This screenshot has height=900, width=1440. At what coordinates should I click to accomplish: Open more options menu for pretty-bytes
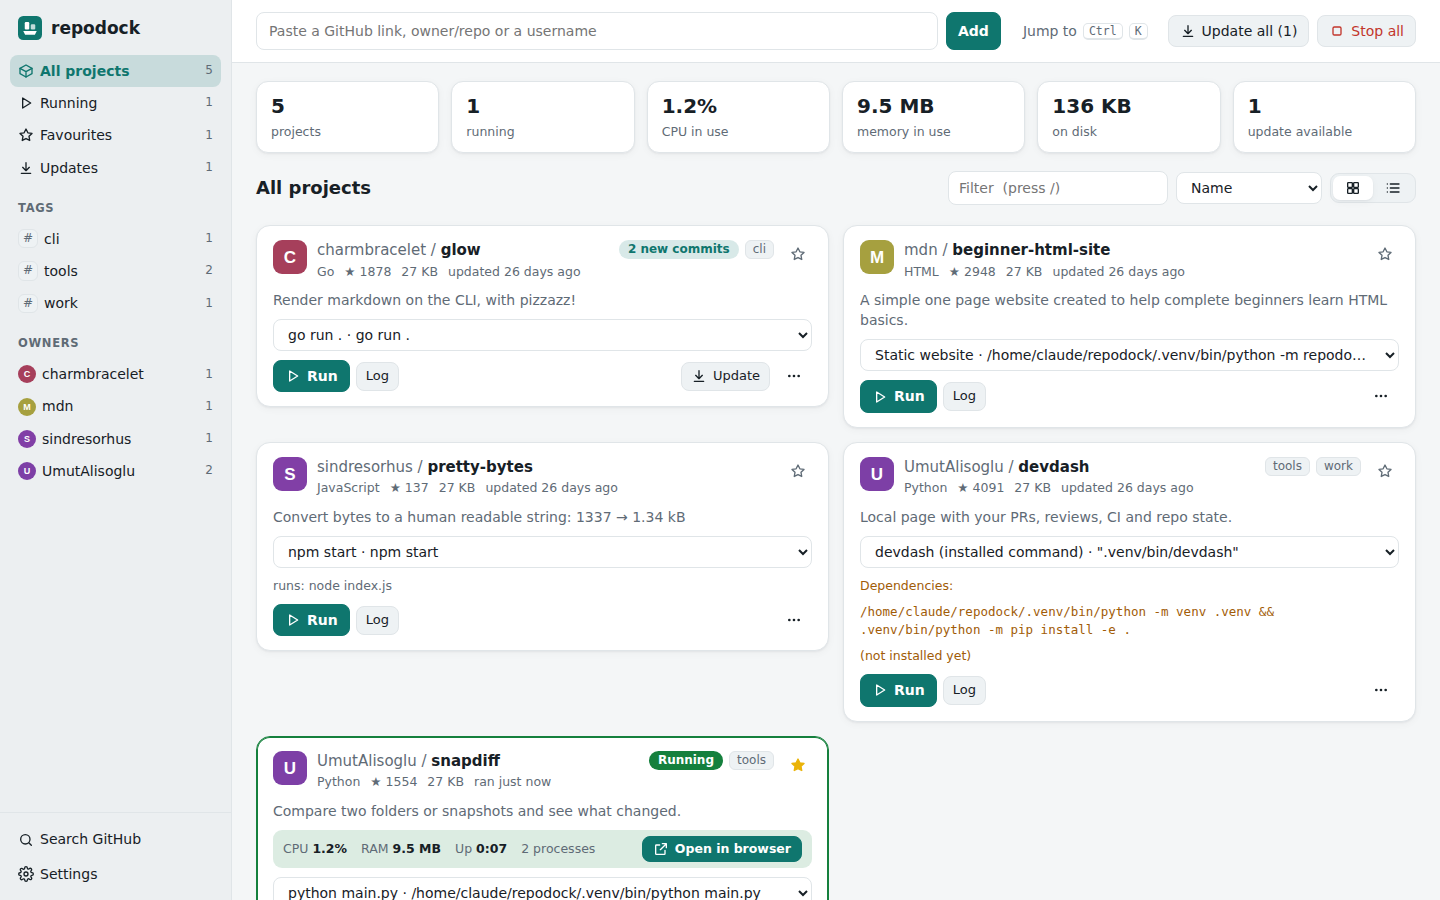point(794,620)
